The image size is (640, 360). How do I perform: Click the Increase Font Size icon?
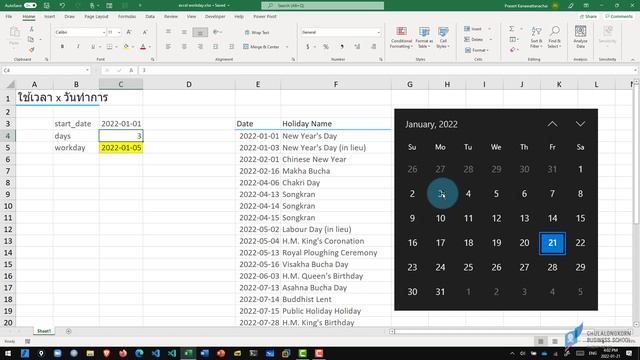coord(129,32)
